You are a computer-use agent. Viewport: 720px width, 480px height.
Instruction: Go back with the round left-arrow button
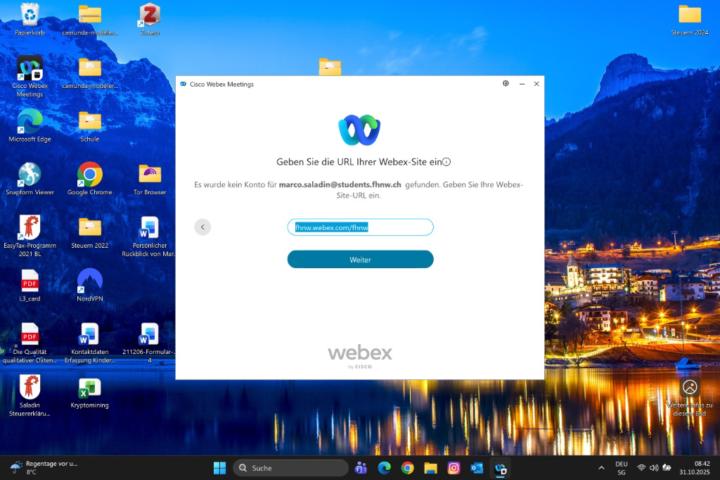tap(202, 227)
